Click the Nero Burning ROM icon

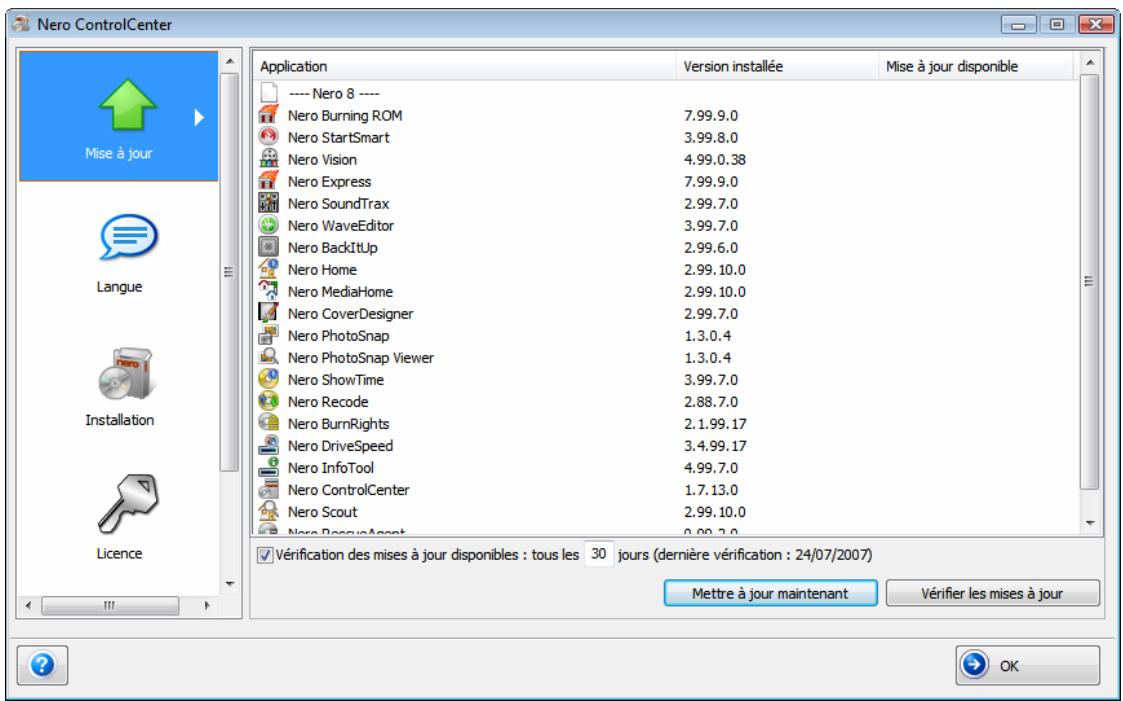[x=269, y=115]
